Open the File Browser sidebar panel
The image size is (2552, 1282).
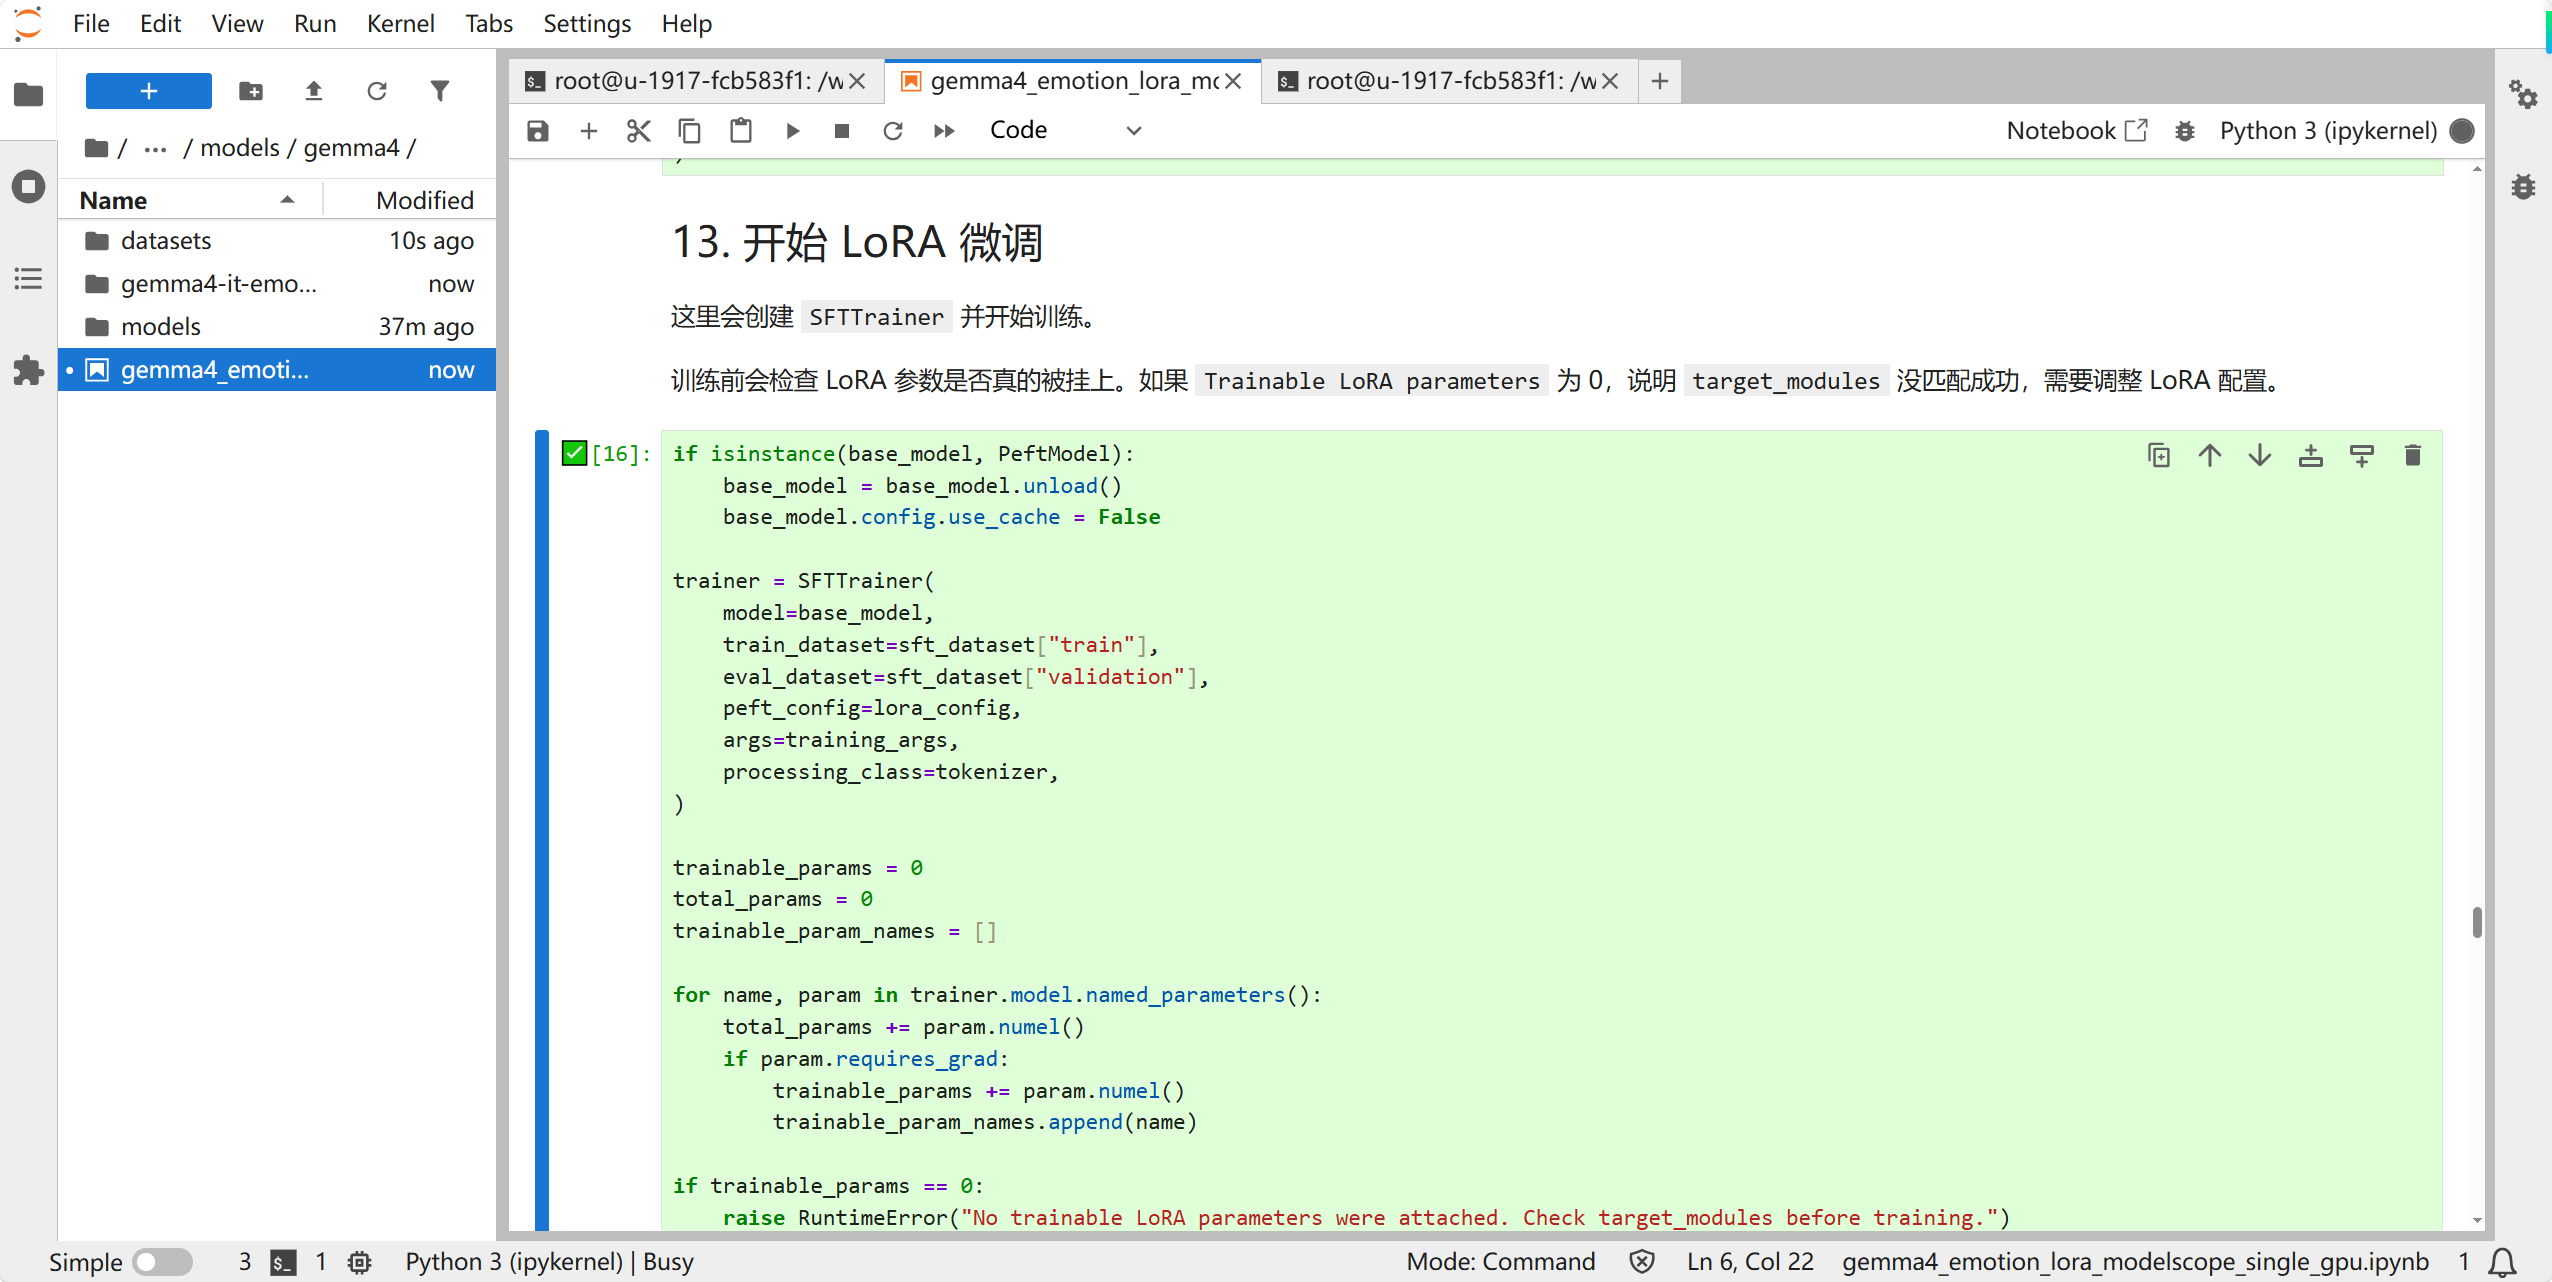pos(28,94)
